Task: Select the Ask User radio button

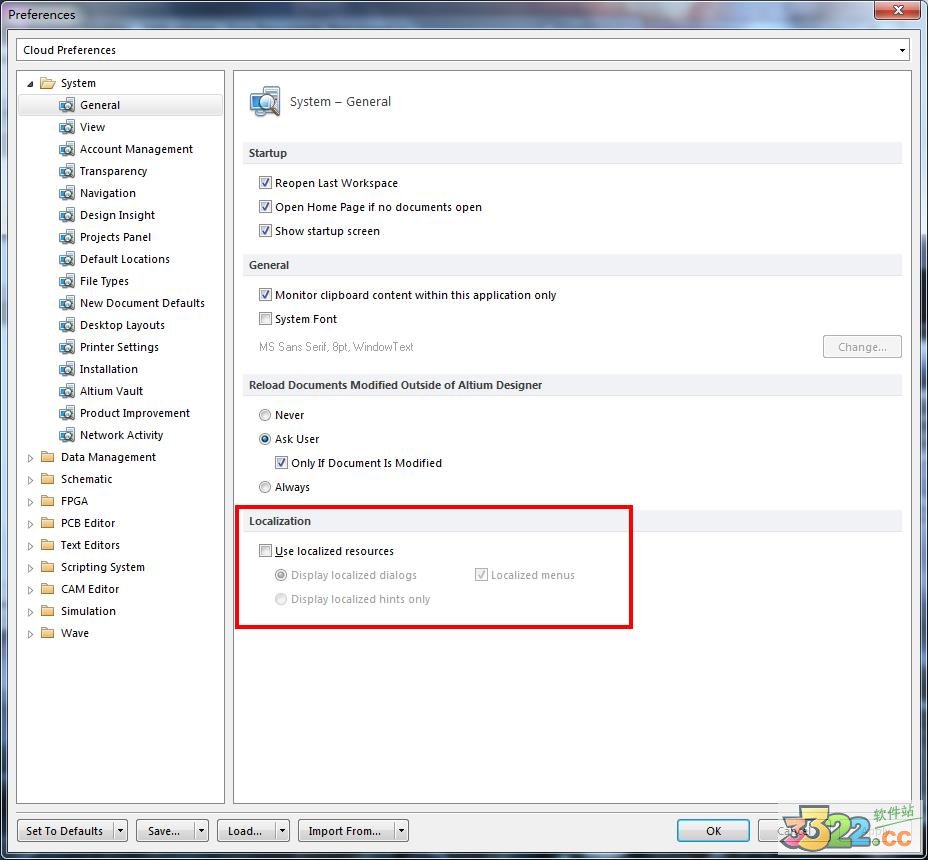Action: pos(265,439)
